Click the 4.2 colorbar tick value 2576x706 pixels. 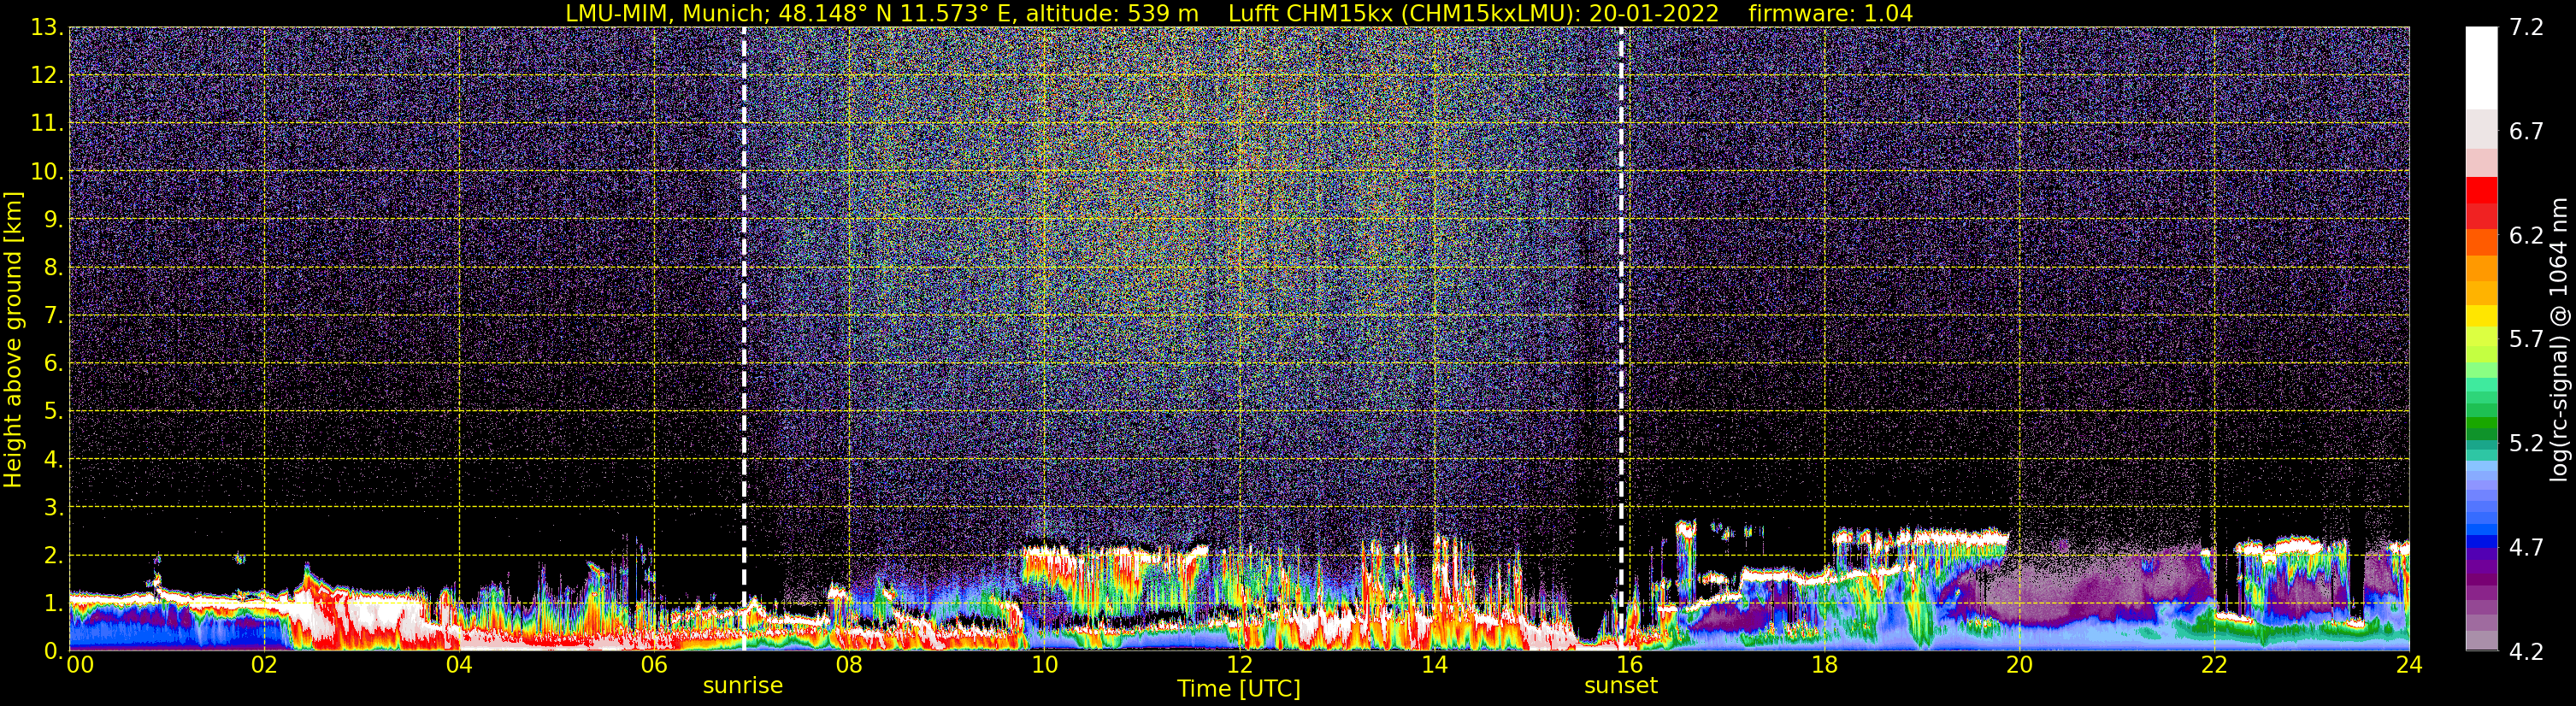[x=2526, y=652]
